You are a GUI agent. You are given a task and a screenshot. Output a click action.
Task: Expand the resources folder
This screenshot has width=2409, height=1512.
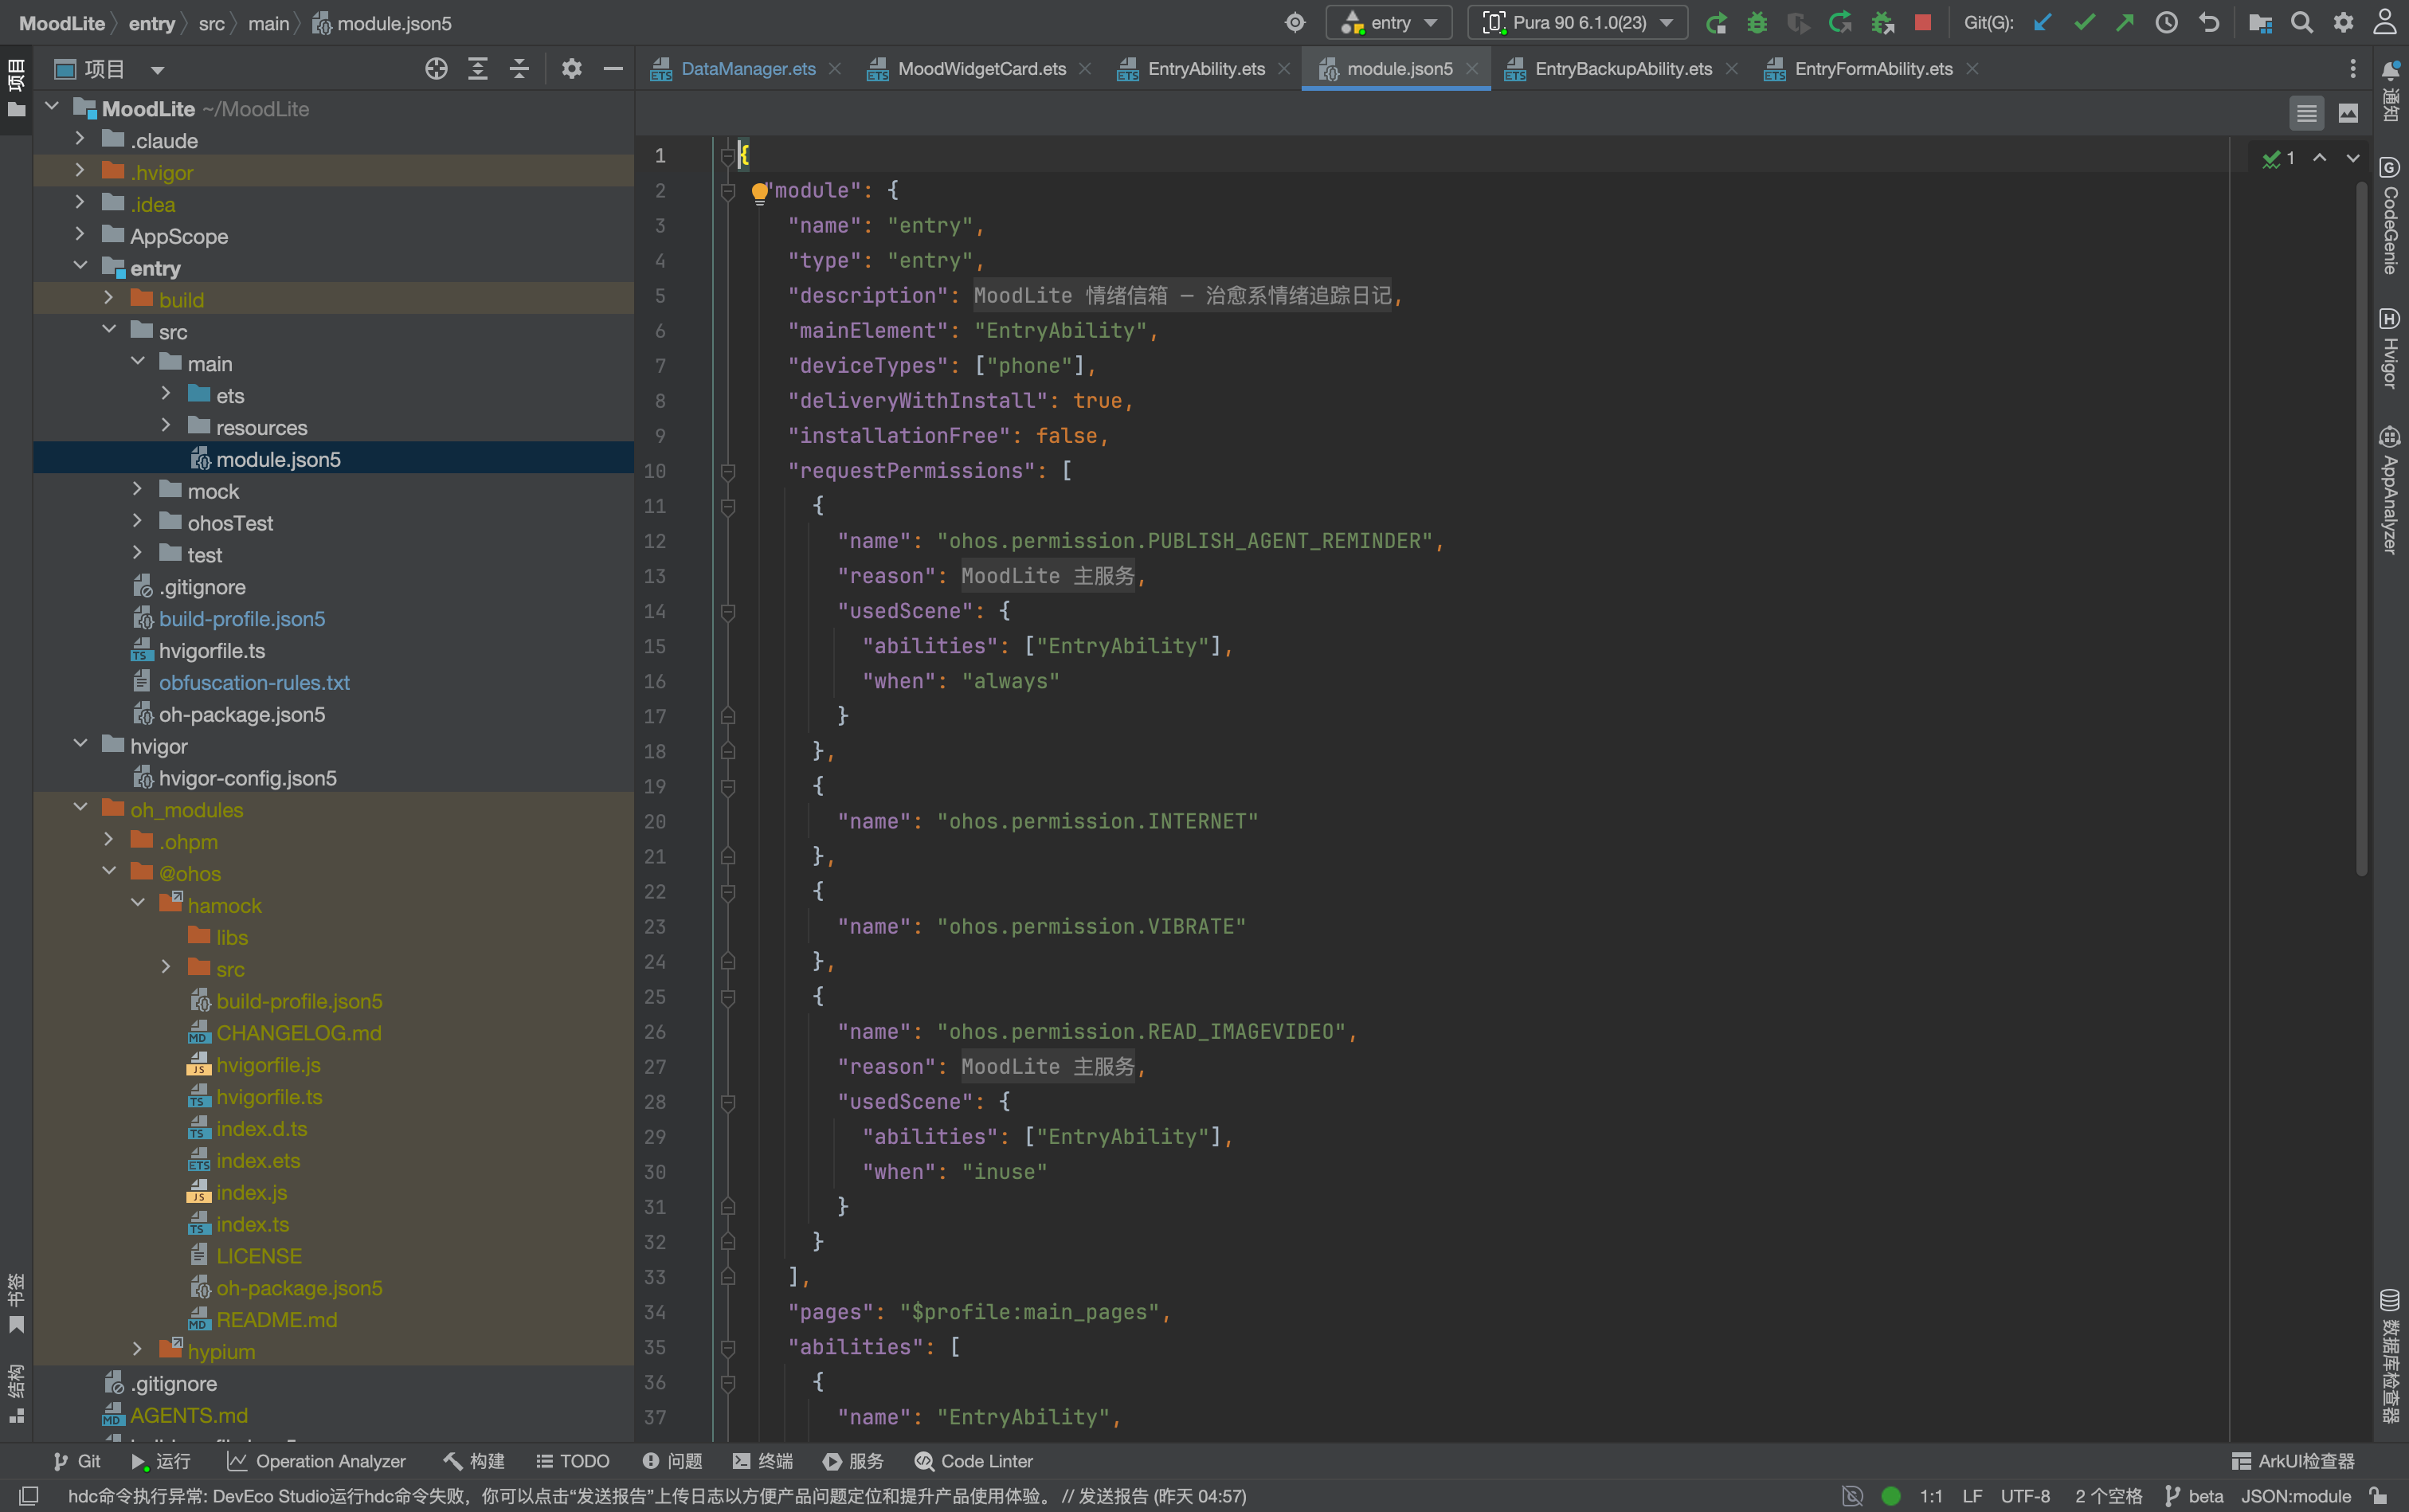tap(166, 426)
